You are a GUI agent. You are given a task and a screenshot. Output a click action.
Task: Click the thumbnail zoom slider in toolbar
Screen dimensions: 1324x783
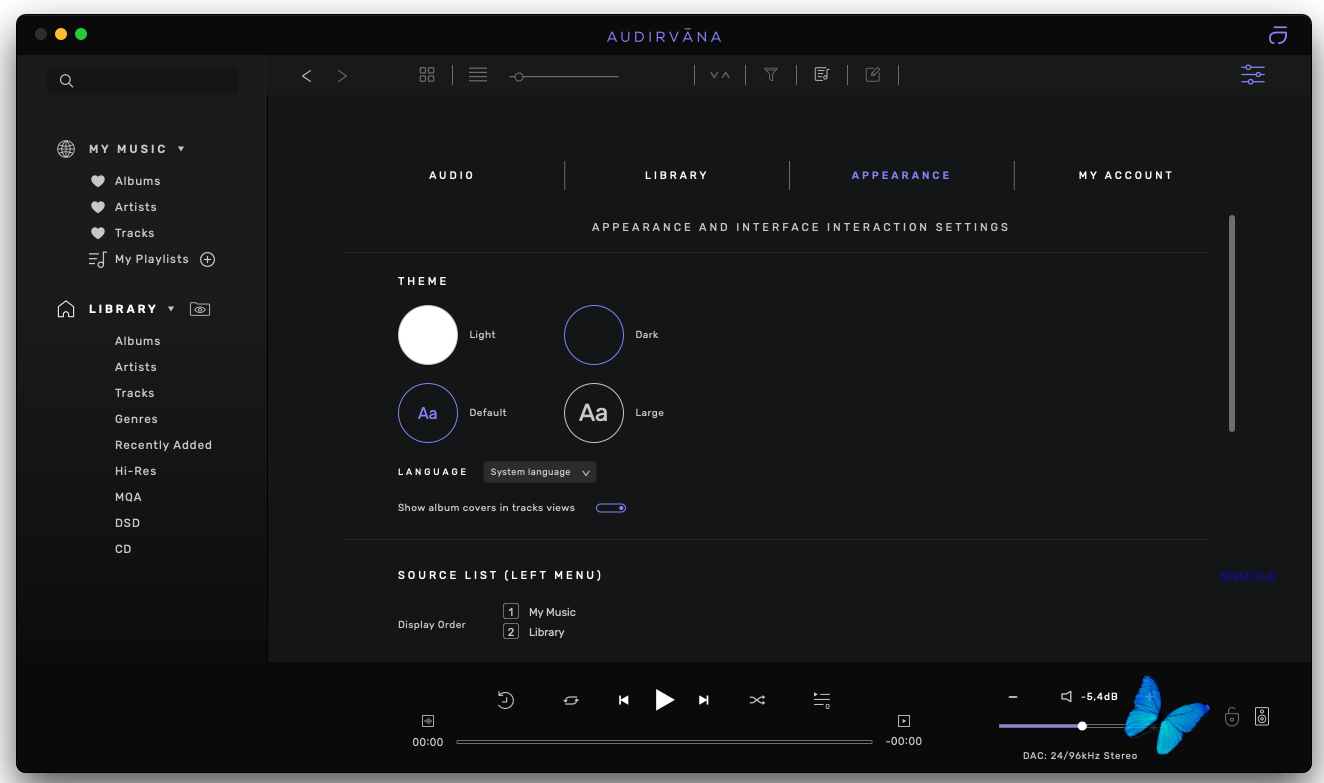[x=564, y=77]
